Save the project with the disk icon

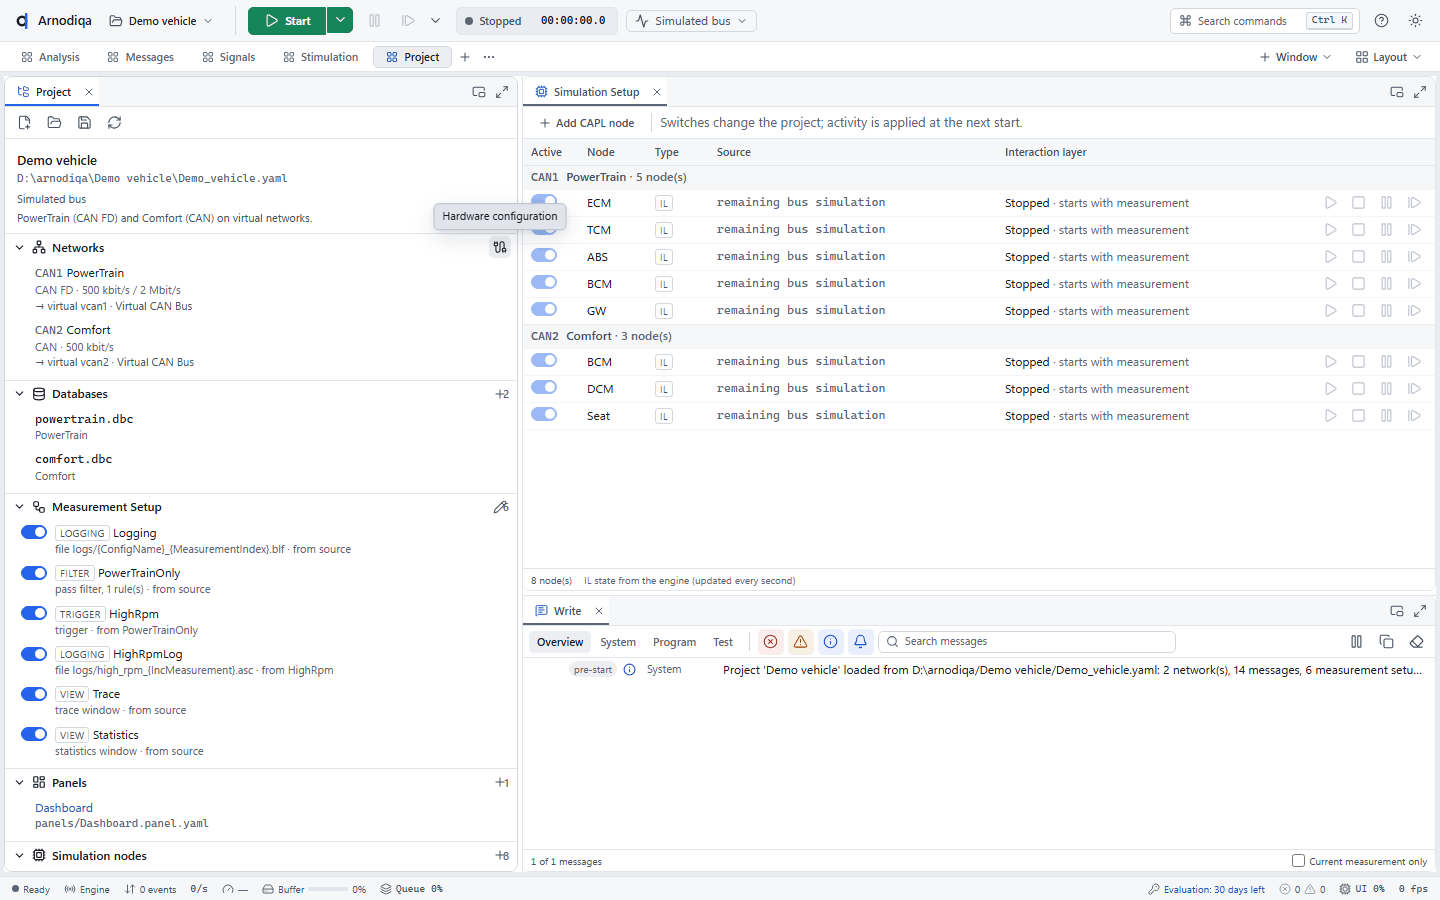[x=85, y=123]
